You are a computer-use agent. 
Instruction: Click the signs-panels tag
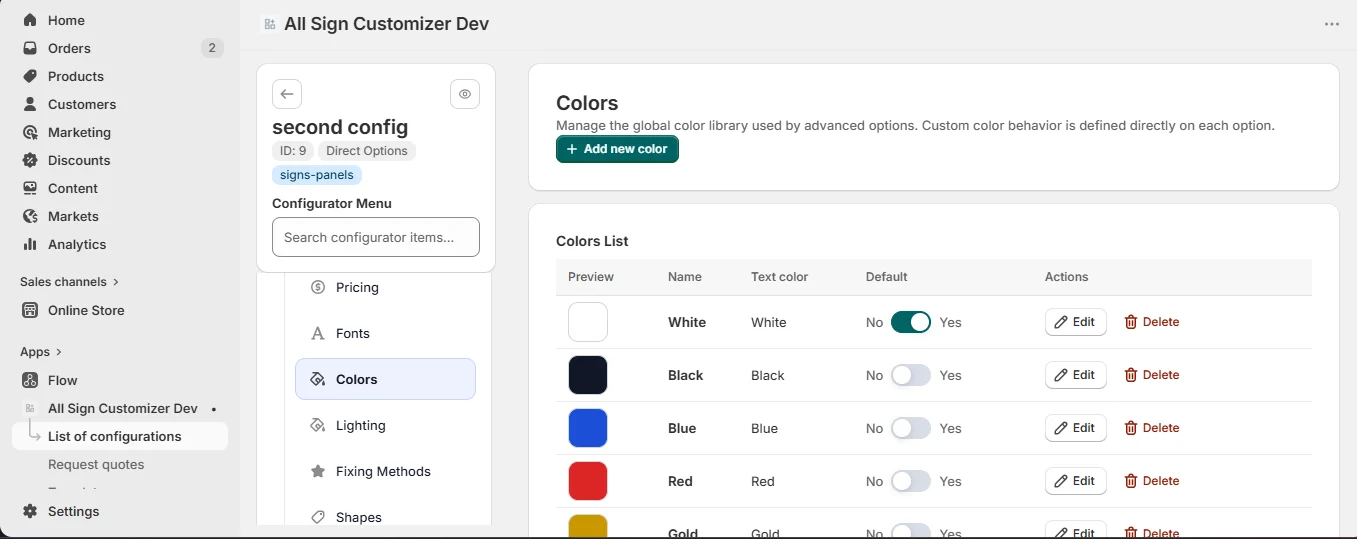click(317, 175)
